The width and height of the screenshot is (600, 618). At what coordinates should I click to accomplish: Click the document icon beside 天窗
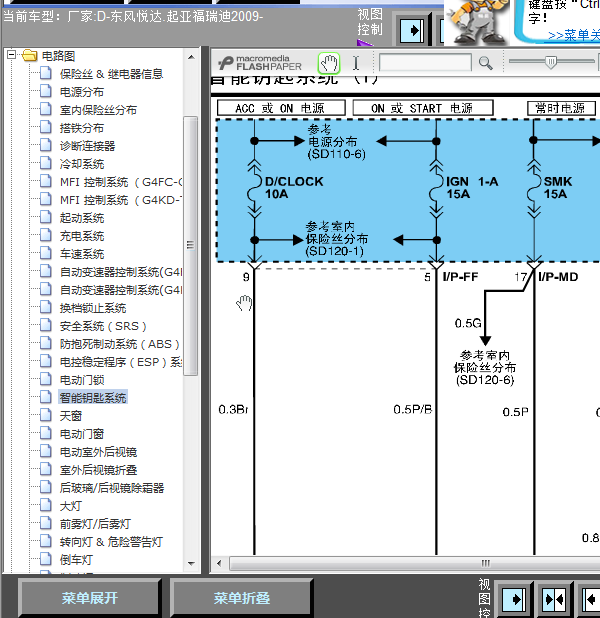[x=46, y=415]
